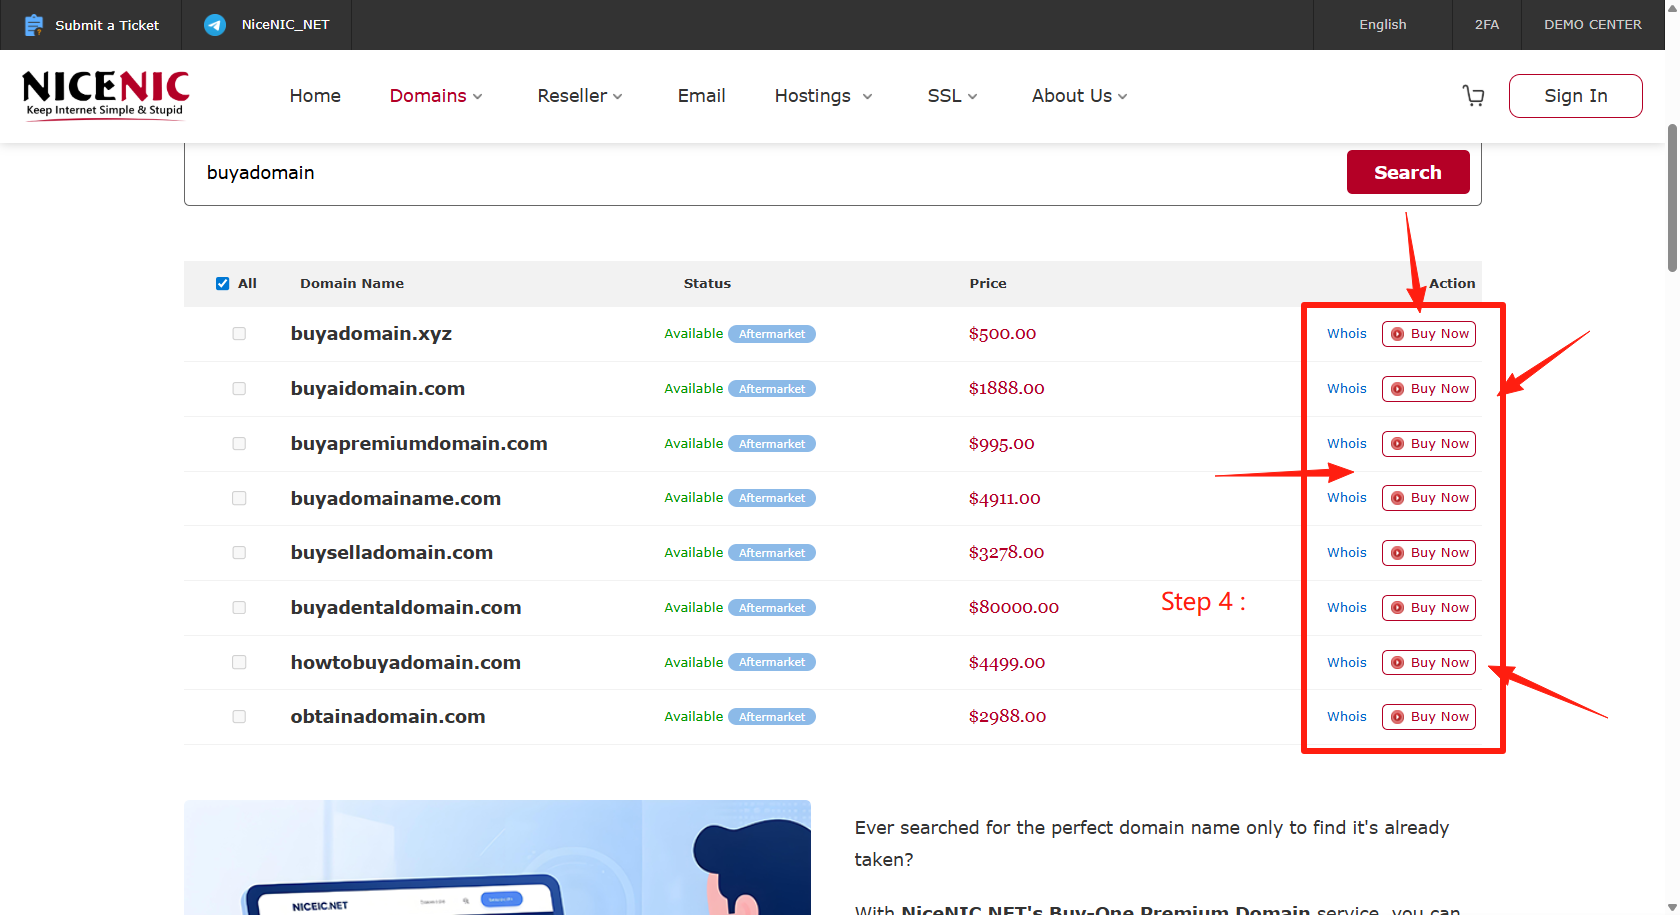Open the shopping cart in the header
Image resolution: width=1680 pixels, height=915 pixels.
pyautogui.click(x=1473, y=95)
